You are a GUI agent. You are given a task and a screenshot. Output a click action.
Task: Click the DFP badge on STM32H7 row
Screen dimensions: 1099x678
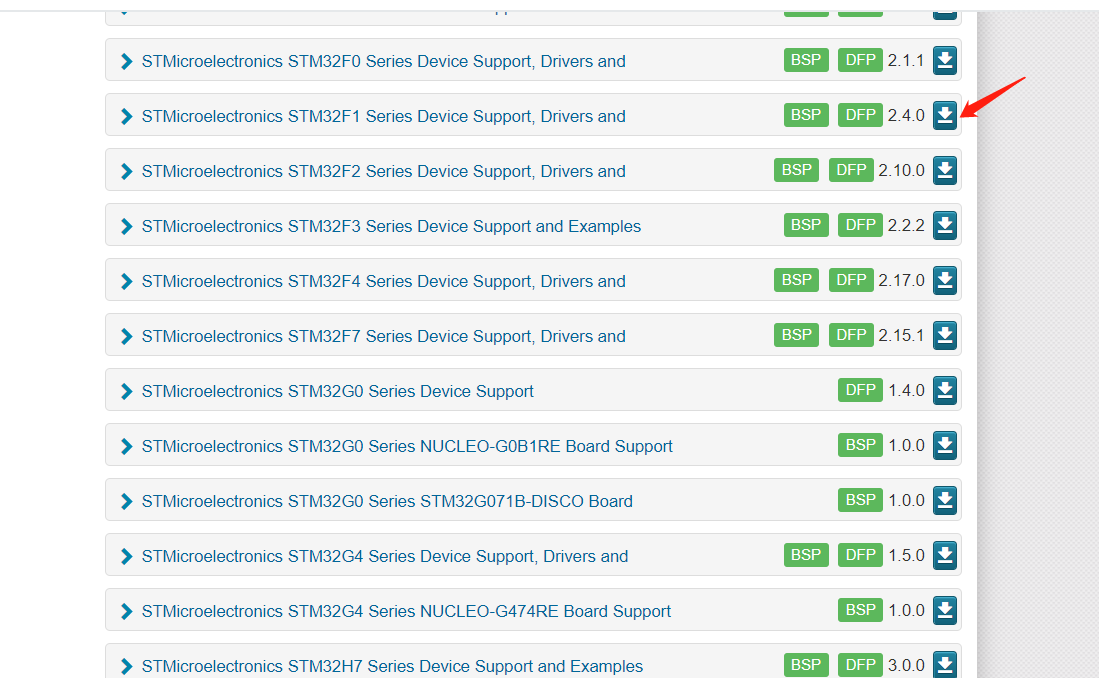(x=860, y=665)
